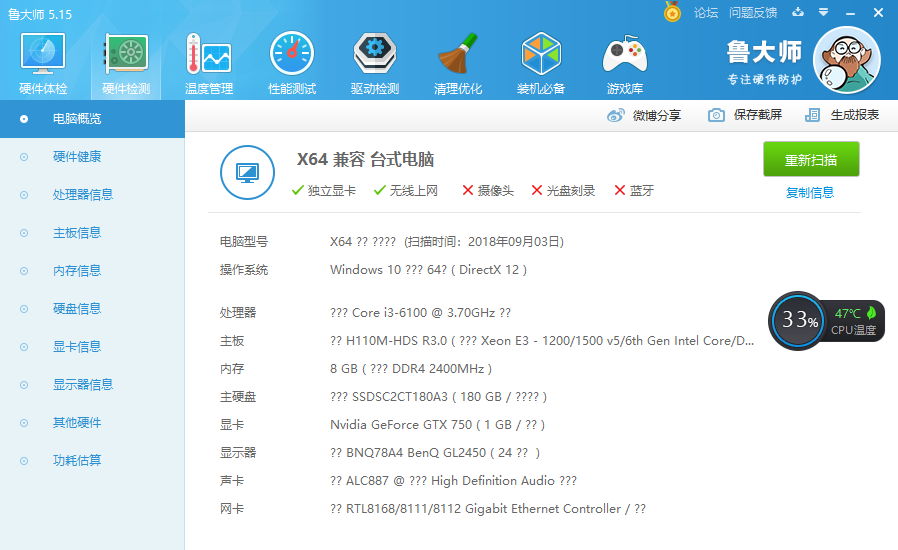Viewport: 898px width, 550px height.
Task: Click the 重新扫描 rescan button
Action: (x=811, y=159)
